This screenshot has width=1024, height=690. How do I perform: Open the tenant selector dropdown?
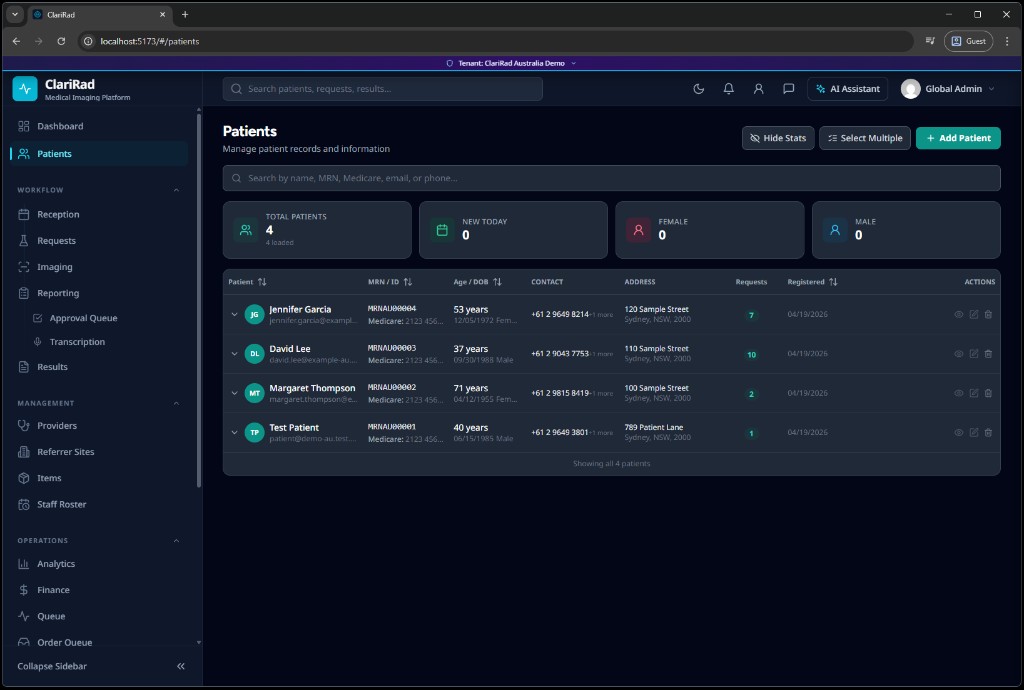tap(511, 63)
